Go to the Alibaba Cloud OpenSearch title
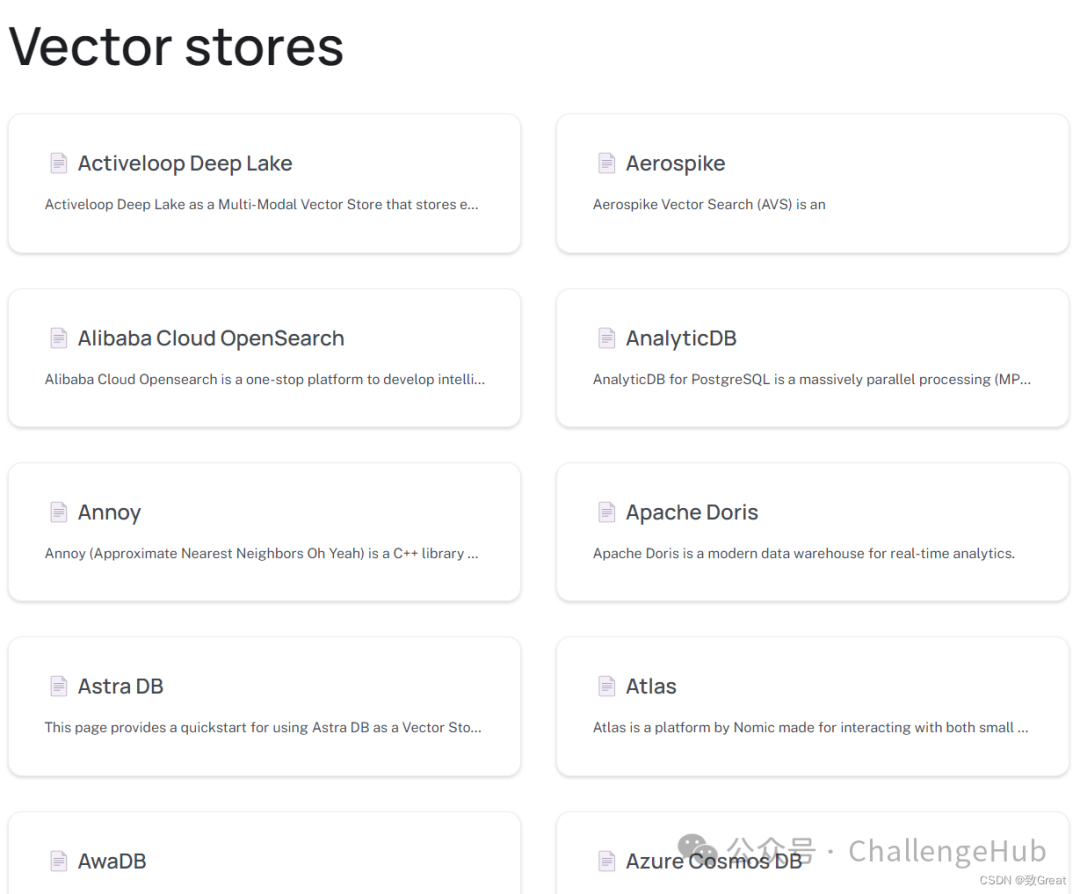This screenshot has height=894, width=1080. tap(211, 338)
